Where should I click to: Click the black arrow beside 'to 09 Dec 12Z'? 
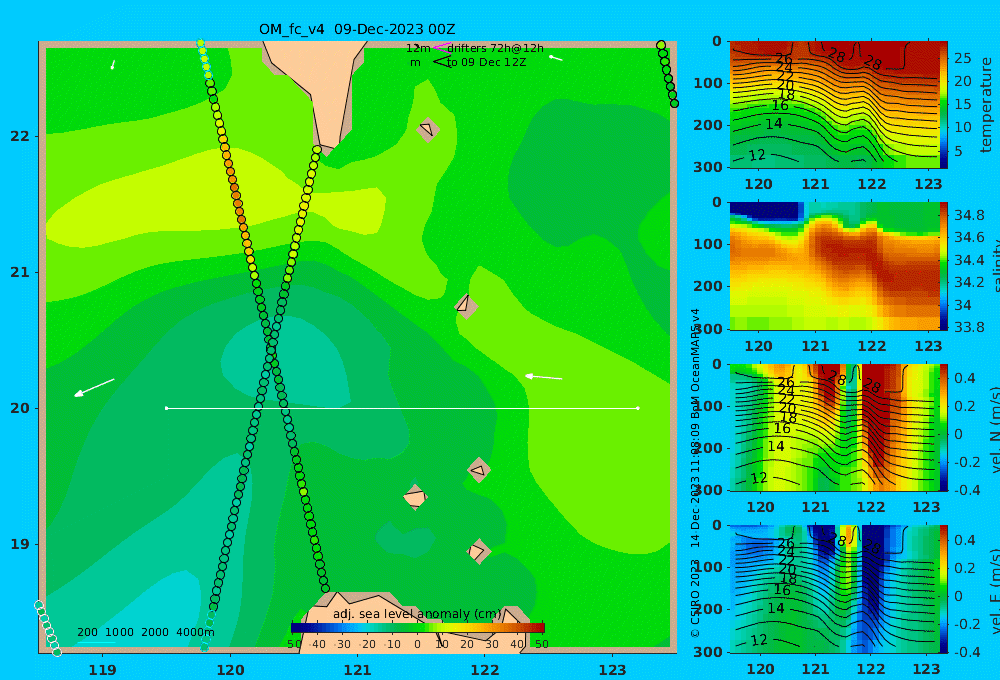click(441, 62)
